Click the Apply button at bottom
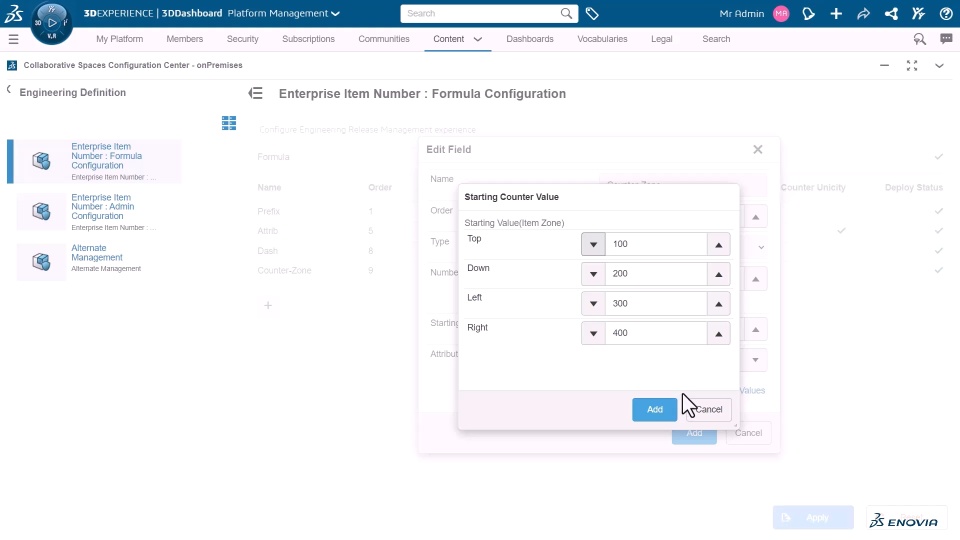Viewport: 960px width, 540px height. point(813,517)
